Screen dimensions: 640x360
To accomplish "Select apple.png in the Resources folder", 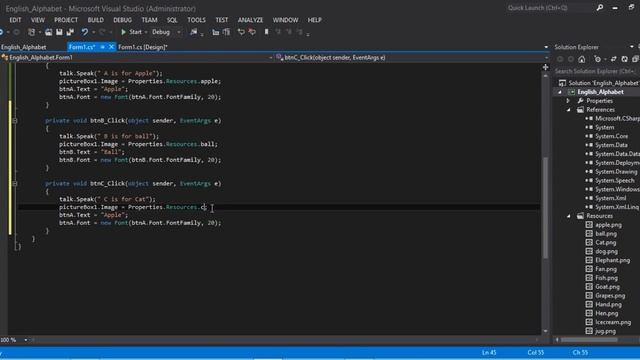I will [x=608, y=225].
